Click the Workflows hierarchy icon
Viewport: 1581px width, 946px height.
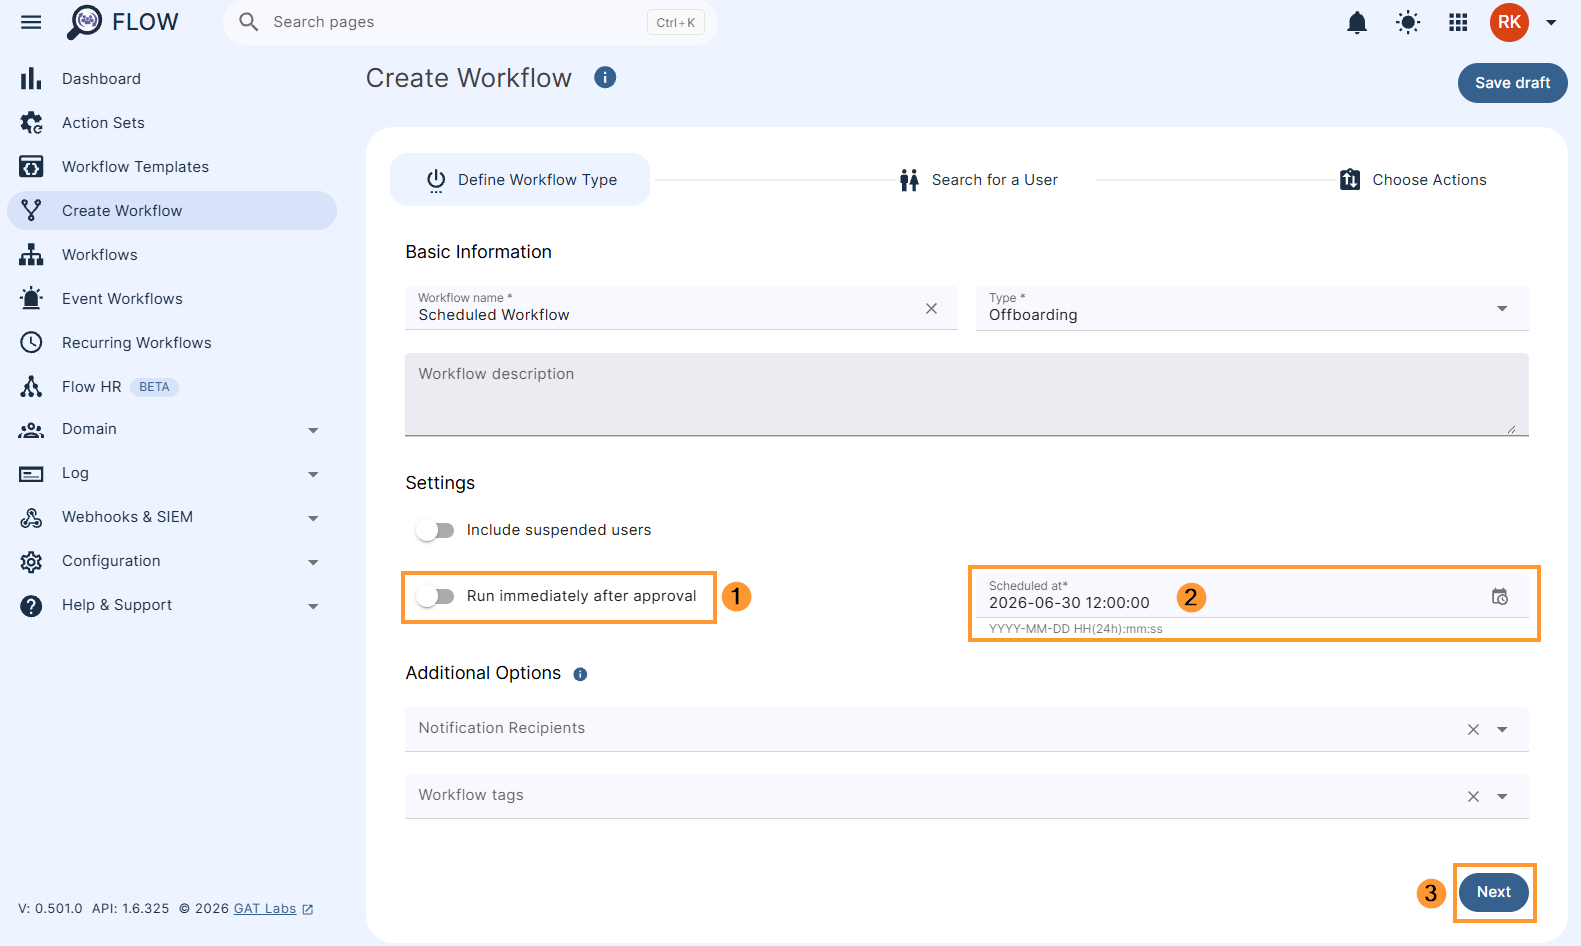pyautogui.click(x=31, y=254)
